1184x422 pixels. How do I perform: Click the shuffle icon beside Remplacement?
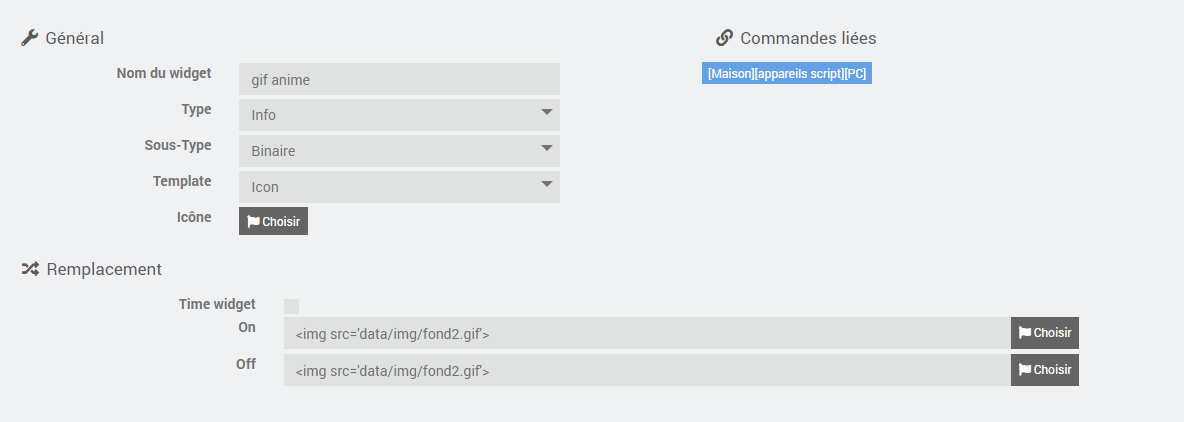point(29,269)
